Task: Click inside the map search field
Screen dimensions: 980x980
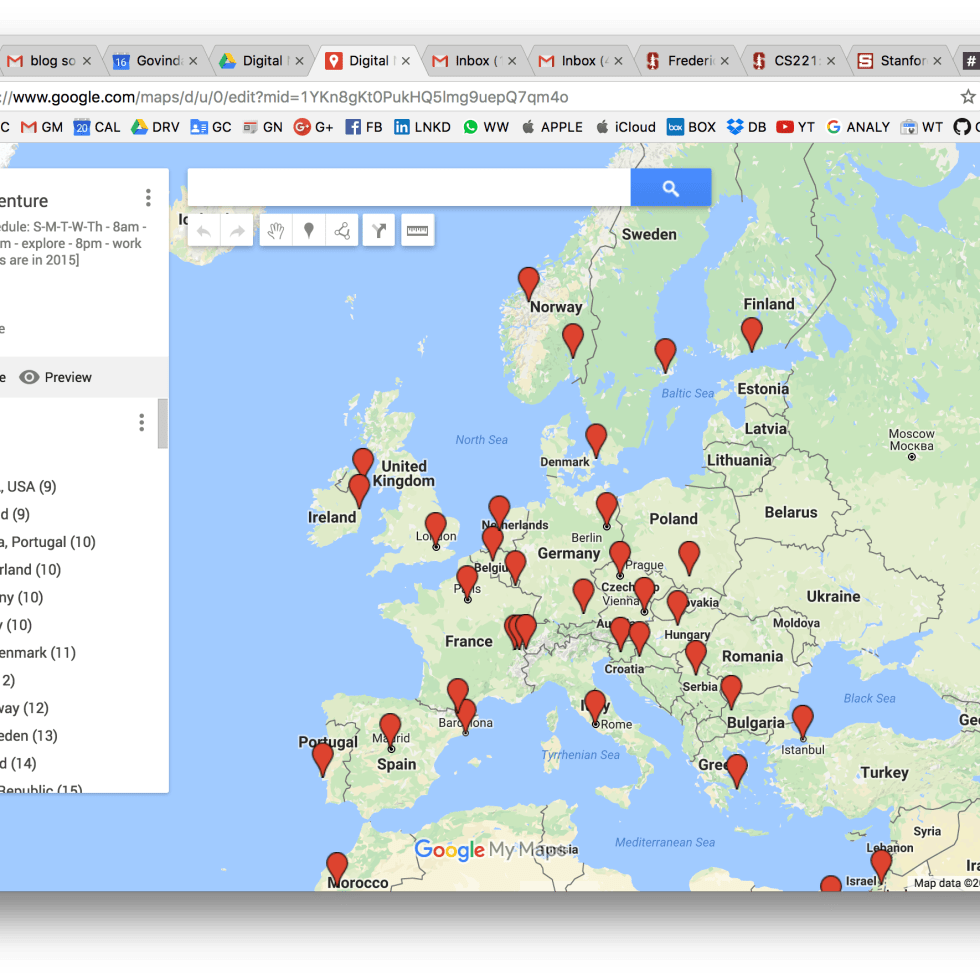Action: (x=408, y=187)
